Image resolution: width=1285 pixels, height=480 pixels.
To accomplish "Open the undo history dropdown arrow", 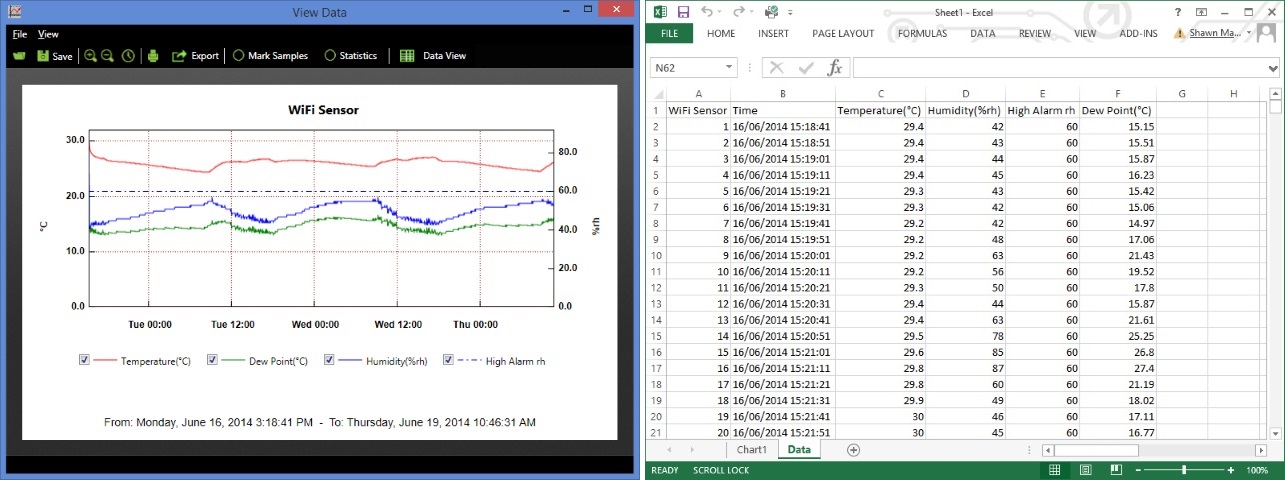I will coord(720,13).
